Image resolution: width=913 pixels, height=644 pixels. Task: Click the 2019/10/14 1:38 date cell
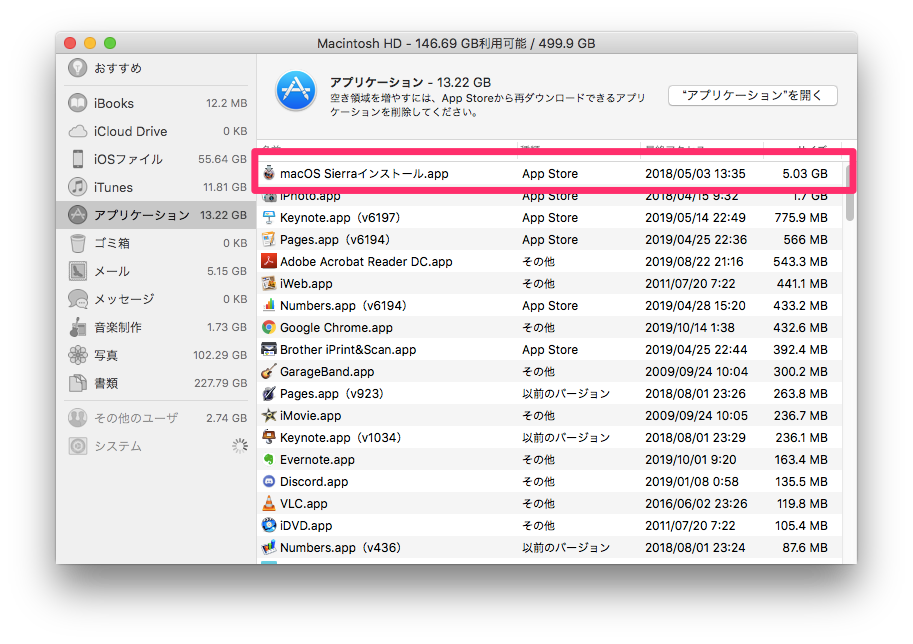coord(689,327)
